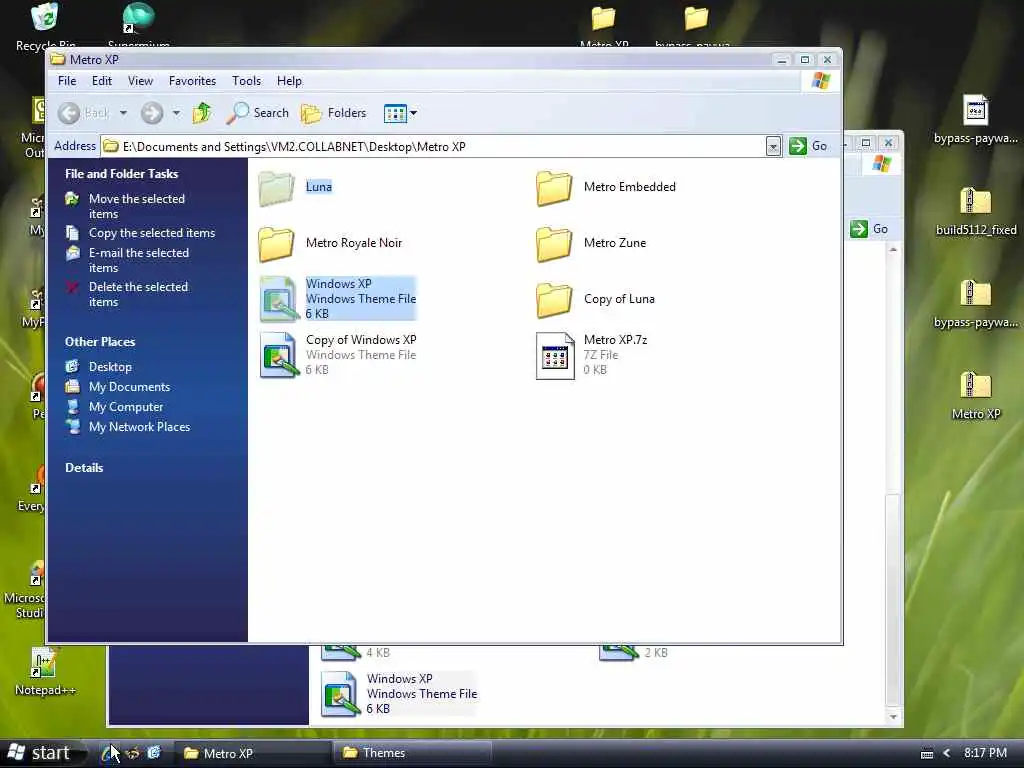Open Notepad++ desktop shortcut

(44, 671)
